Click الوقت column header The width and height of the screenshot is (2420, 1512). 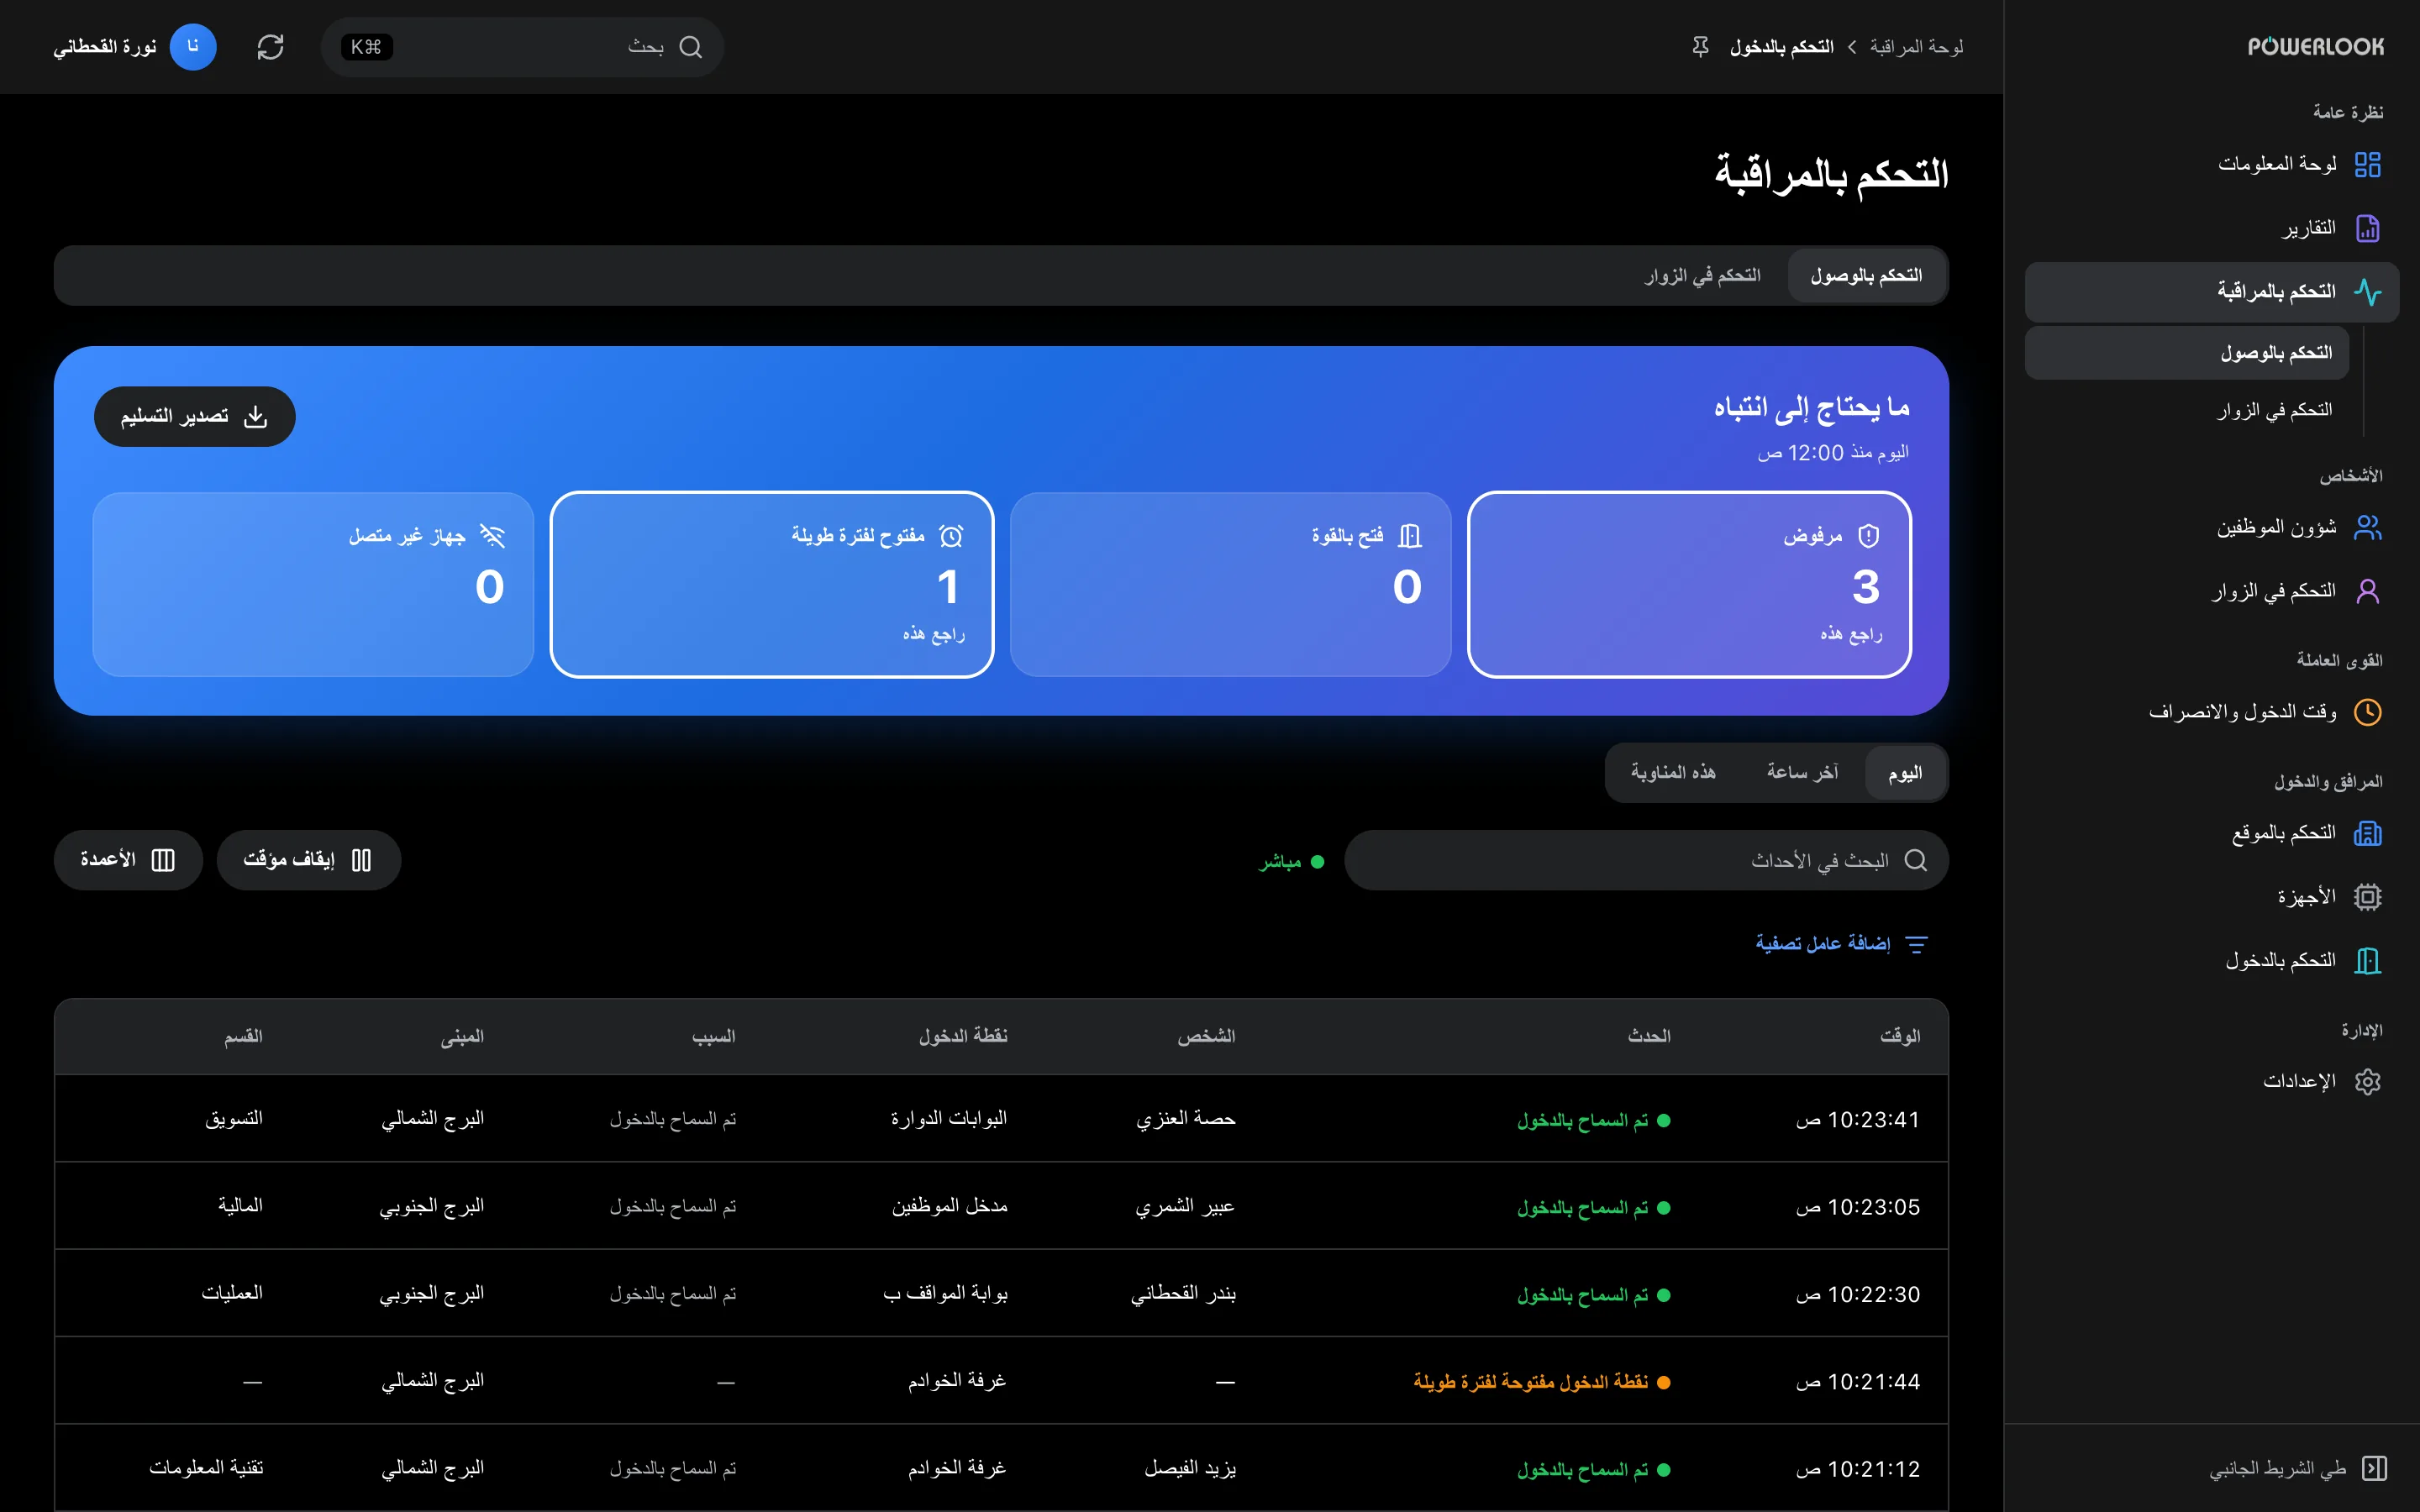pyautogui.click(x=1900, y=1036)
